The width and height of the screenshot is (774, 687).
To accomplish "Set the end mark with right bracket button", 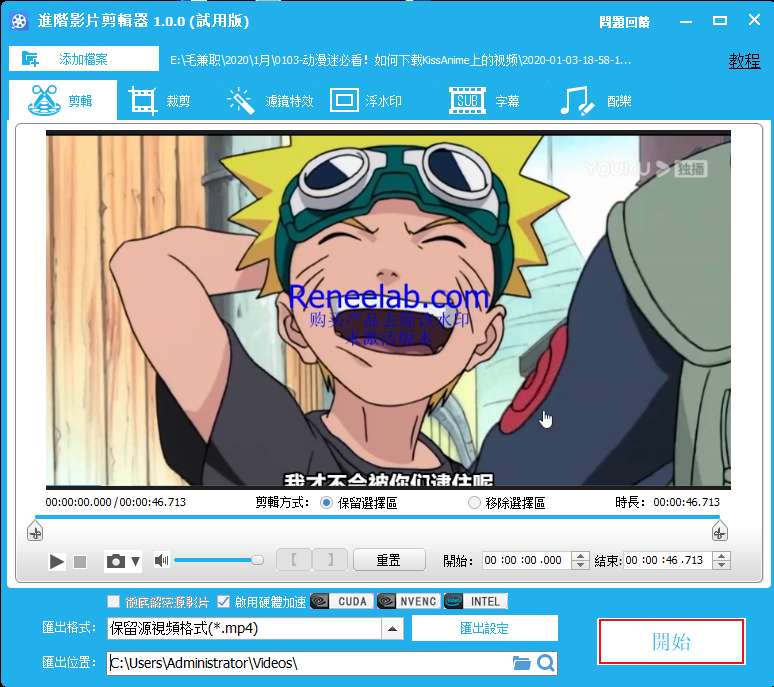I will [330, 560].
